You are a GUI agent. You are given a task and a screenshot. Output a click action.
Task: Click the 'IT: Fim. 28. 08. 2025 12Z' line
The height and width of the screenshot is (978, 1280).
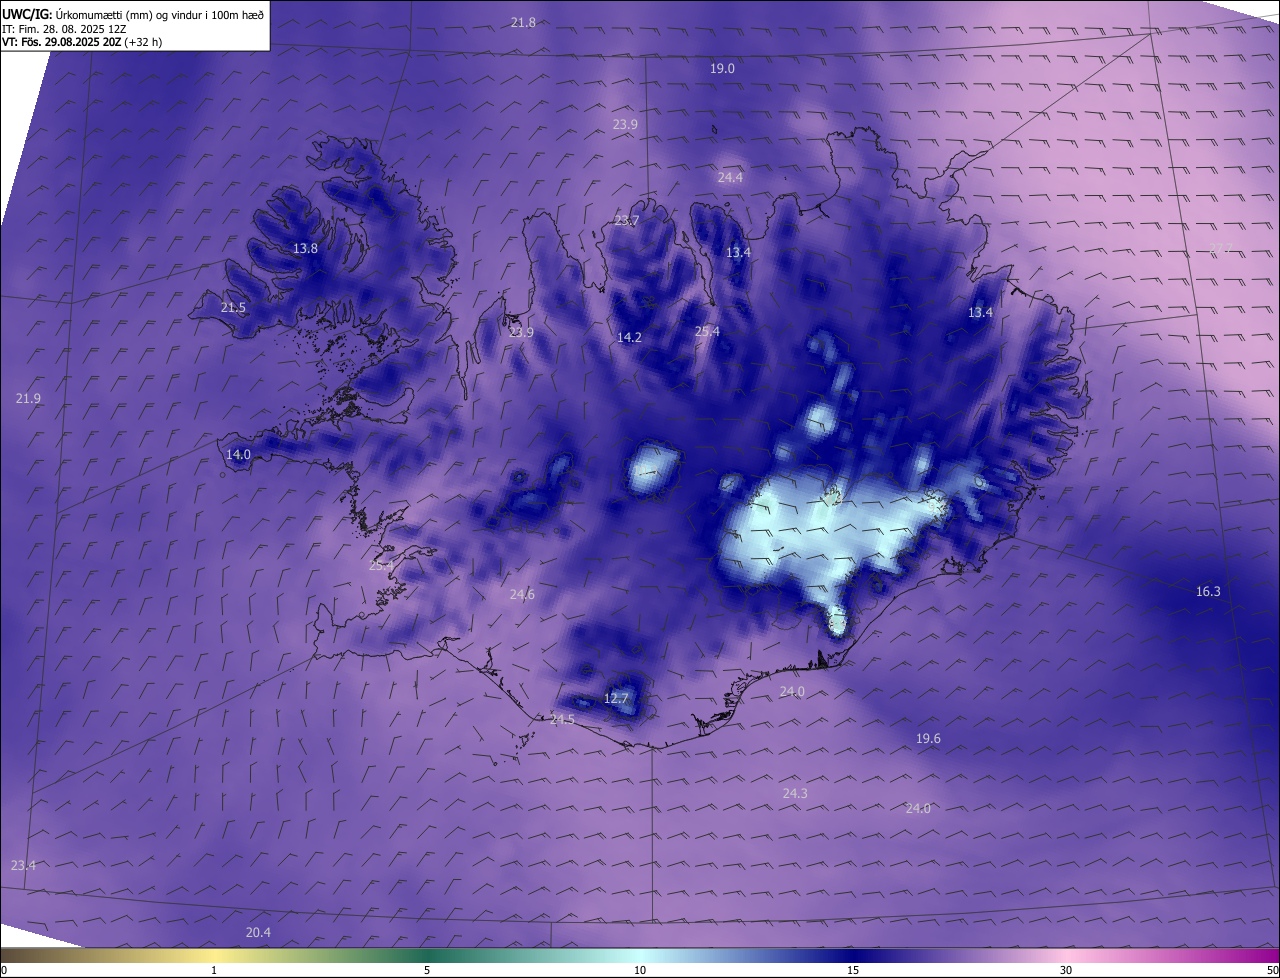[64, 29]
